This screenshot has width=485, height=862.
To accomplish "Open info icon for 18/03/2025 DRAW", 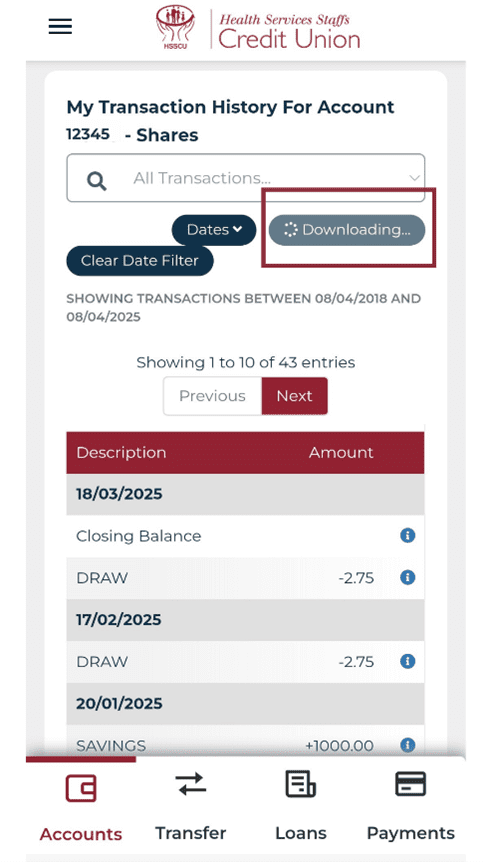I will click(x=407, y=577).
